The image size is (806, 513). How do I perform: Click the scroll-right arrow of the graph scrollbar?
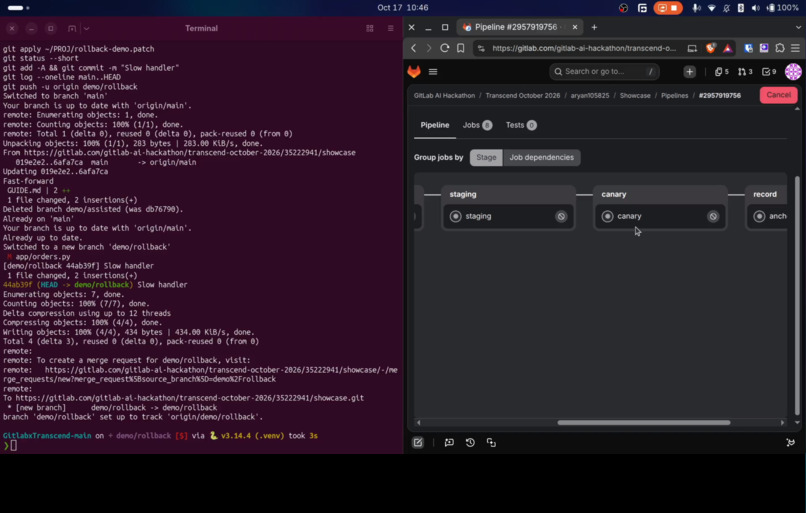[782, 423]
